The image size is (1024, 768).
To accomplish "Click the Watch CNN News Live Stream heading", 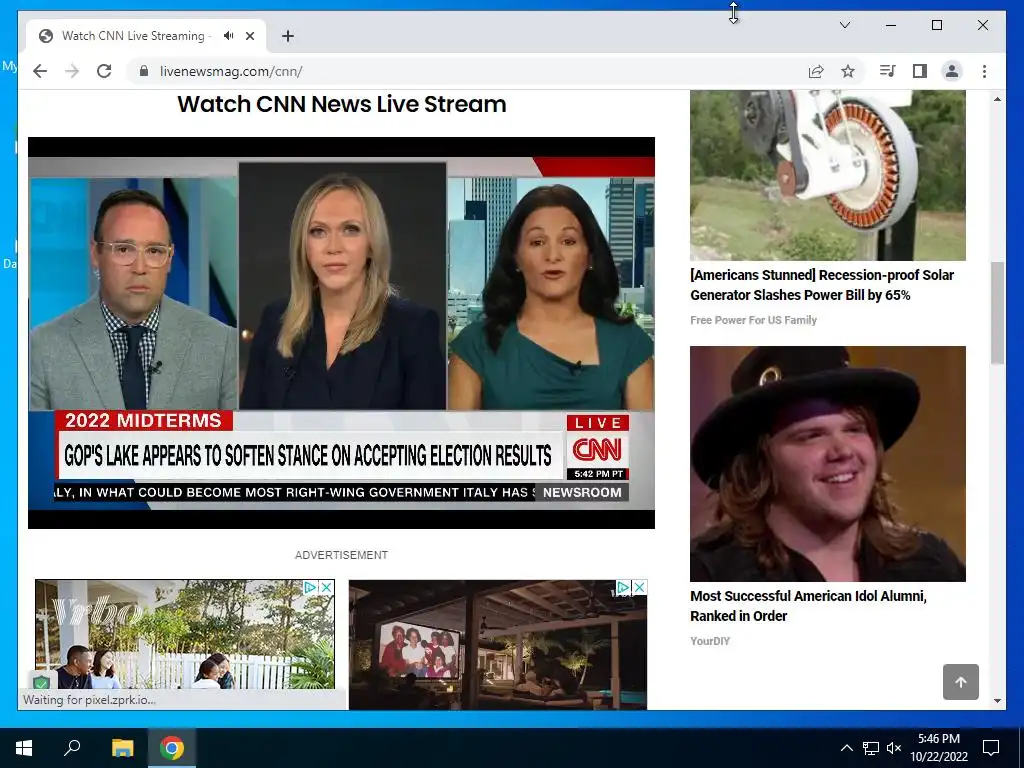I will 342,104.
